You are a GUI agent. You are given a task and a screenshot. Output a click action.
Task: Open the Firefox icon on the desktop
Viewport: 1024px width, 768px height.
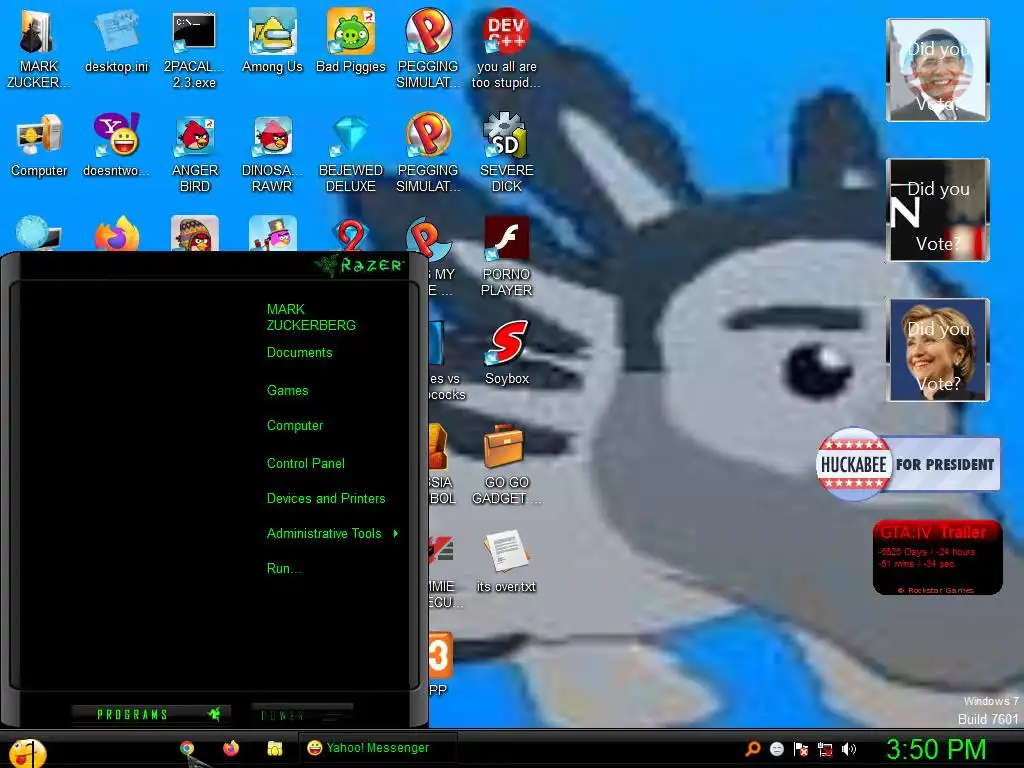pos(117,234)
